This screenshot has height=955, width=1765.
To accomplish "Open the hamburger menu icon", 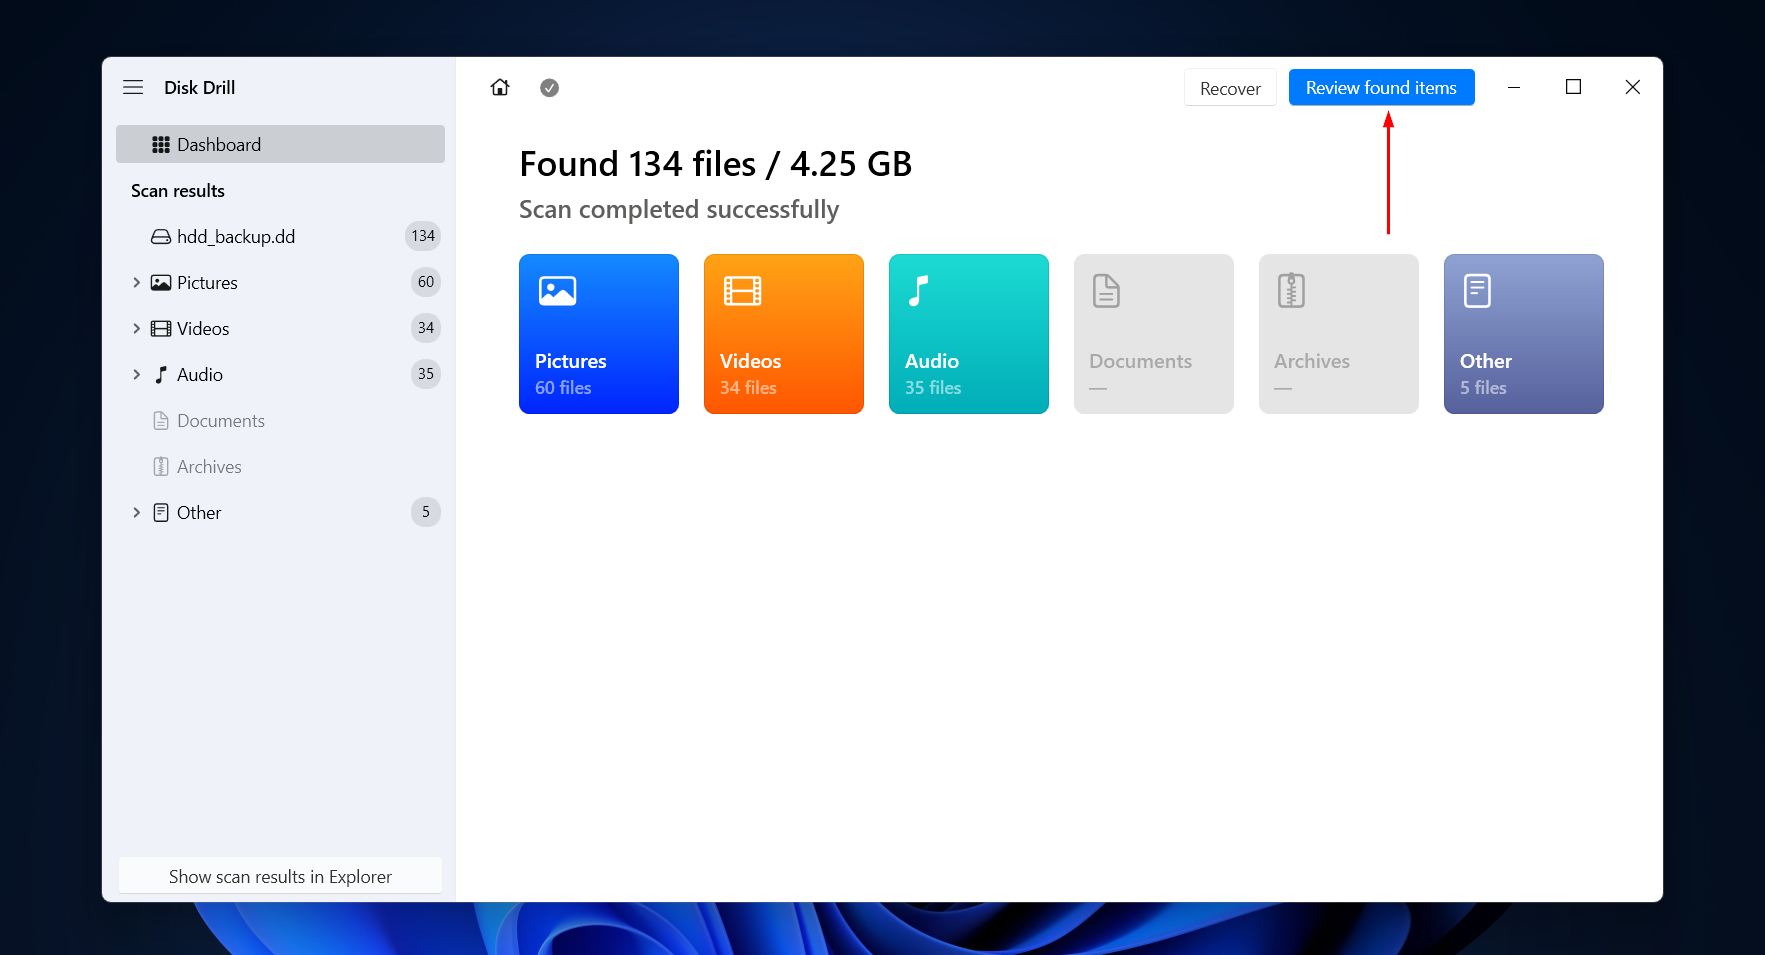I will [x=133, y=88].
